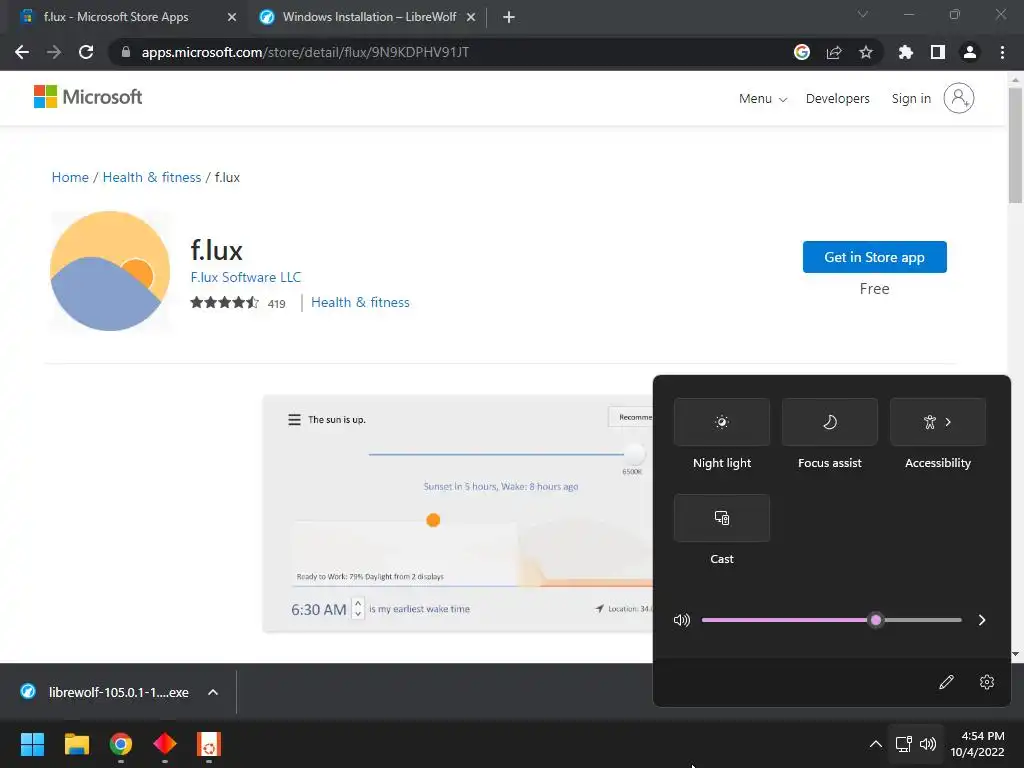Expand the Menu dropdown

coord(763,99)
